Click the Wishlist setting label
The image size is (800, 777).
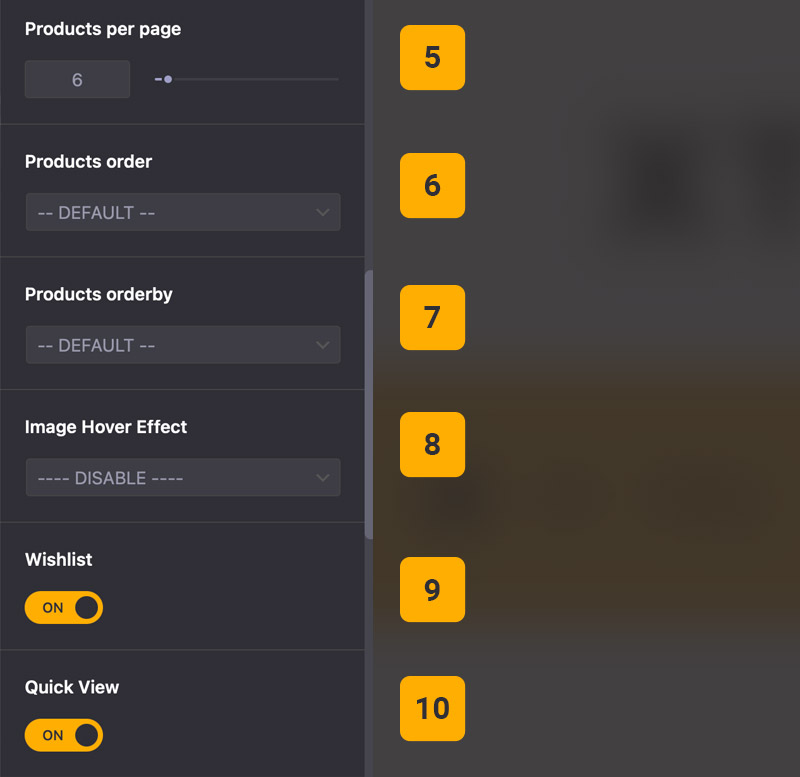click(59, 560)
